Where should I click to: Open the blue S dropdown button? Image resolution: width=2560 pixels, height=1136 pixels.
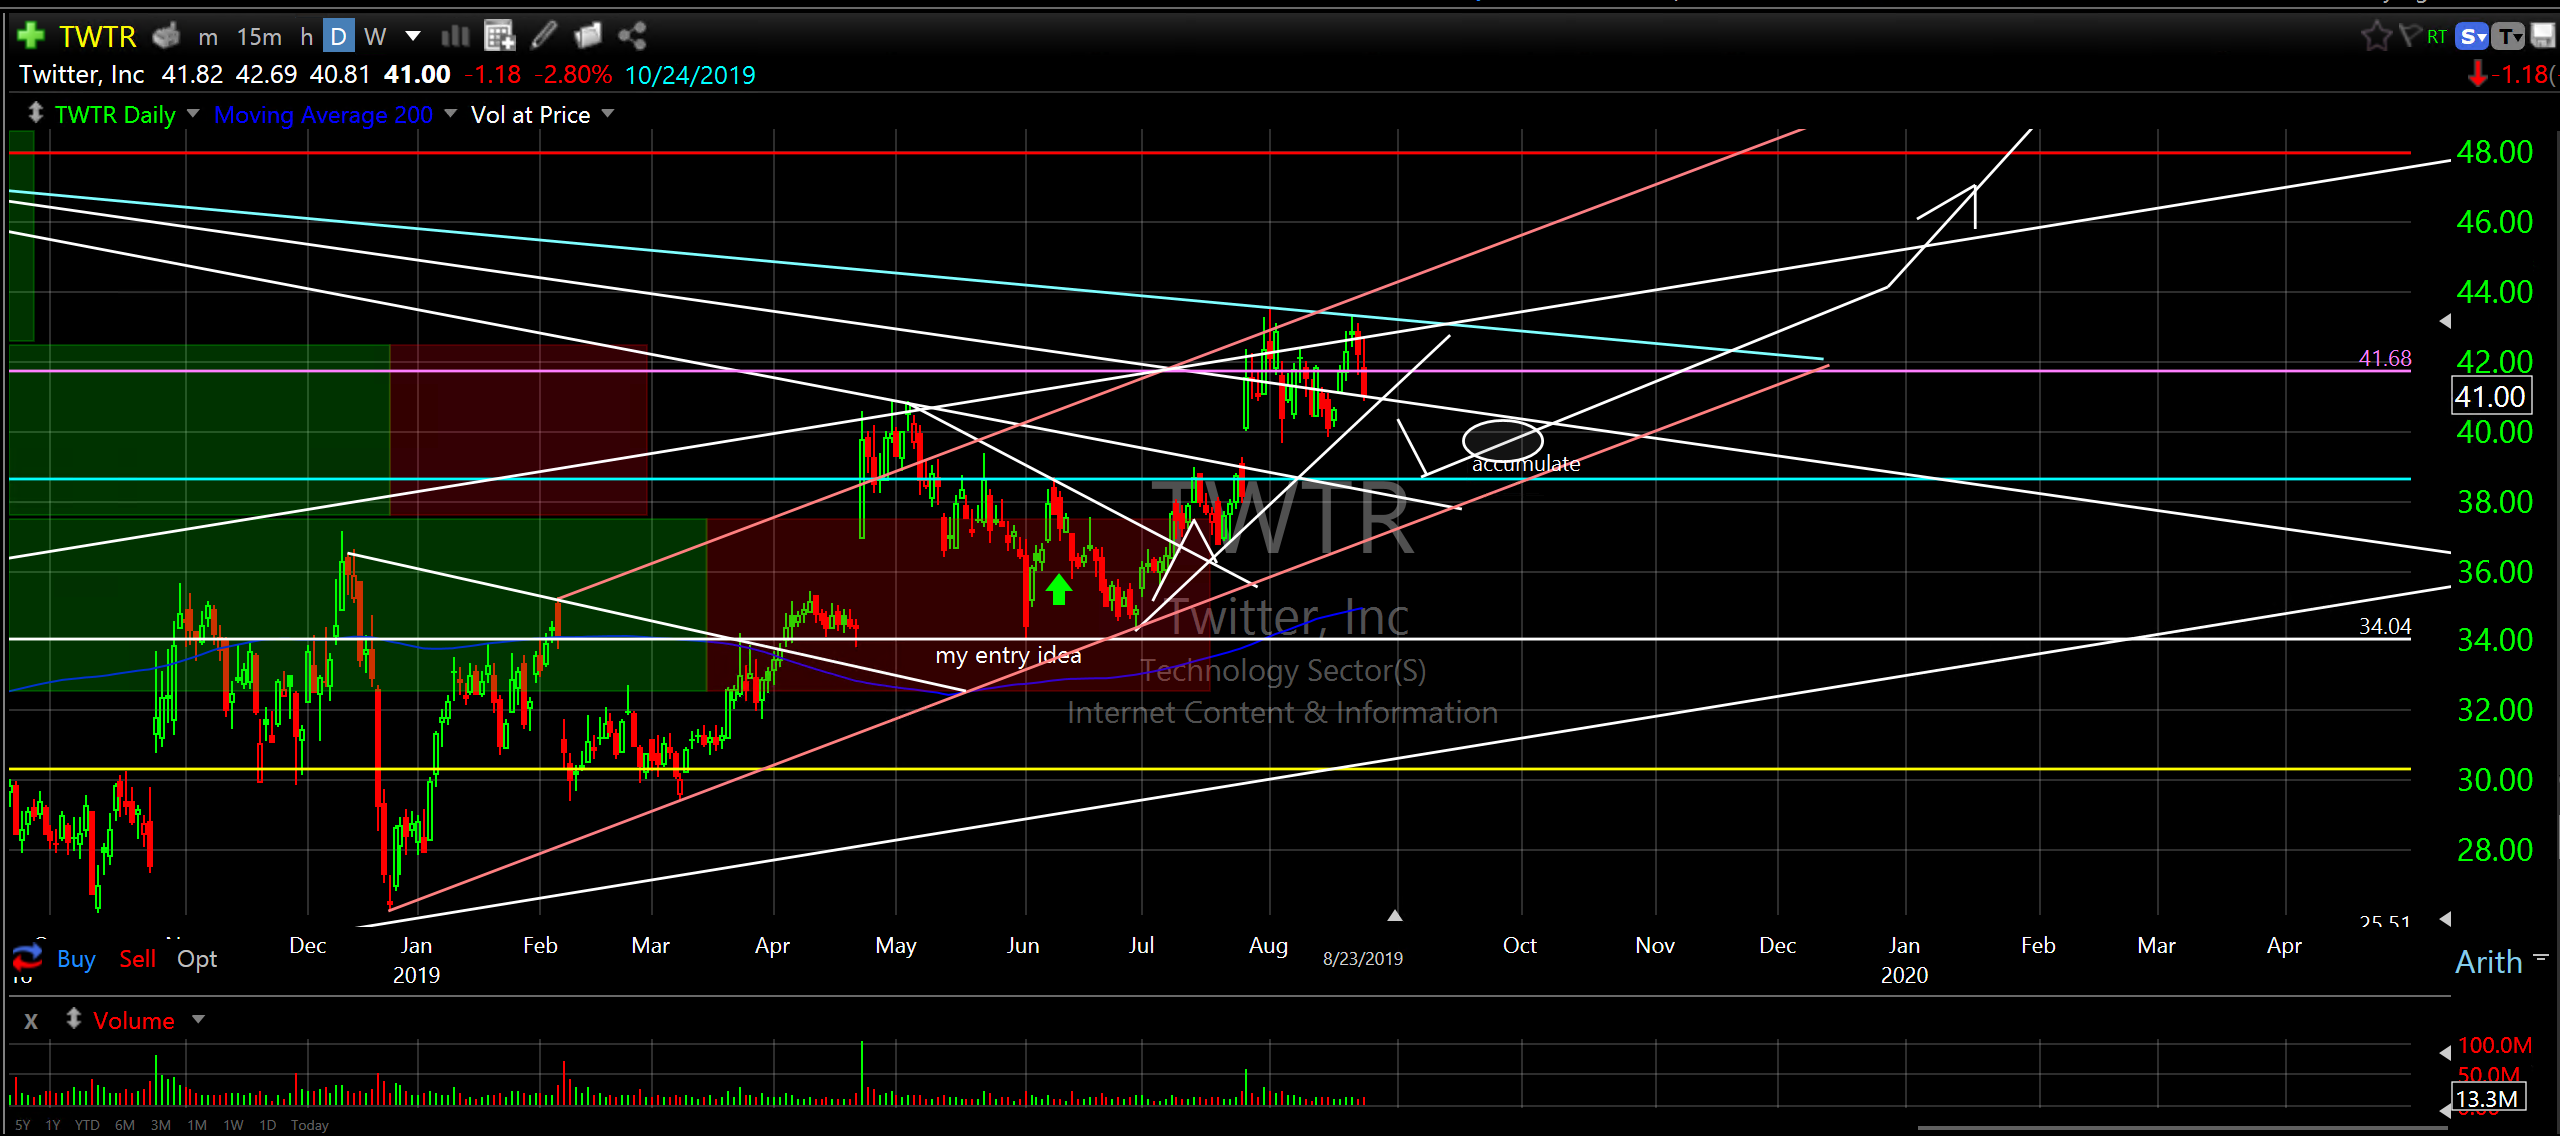tap(2472, 37)
